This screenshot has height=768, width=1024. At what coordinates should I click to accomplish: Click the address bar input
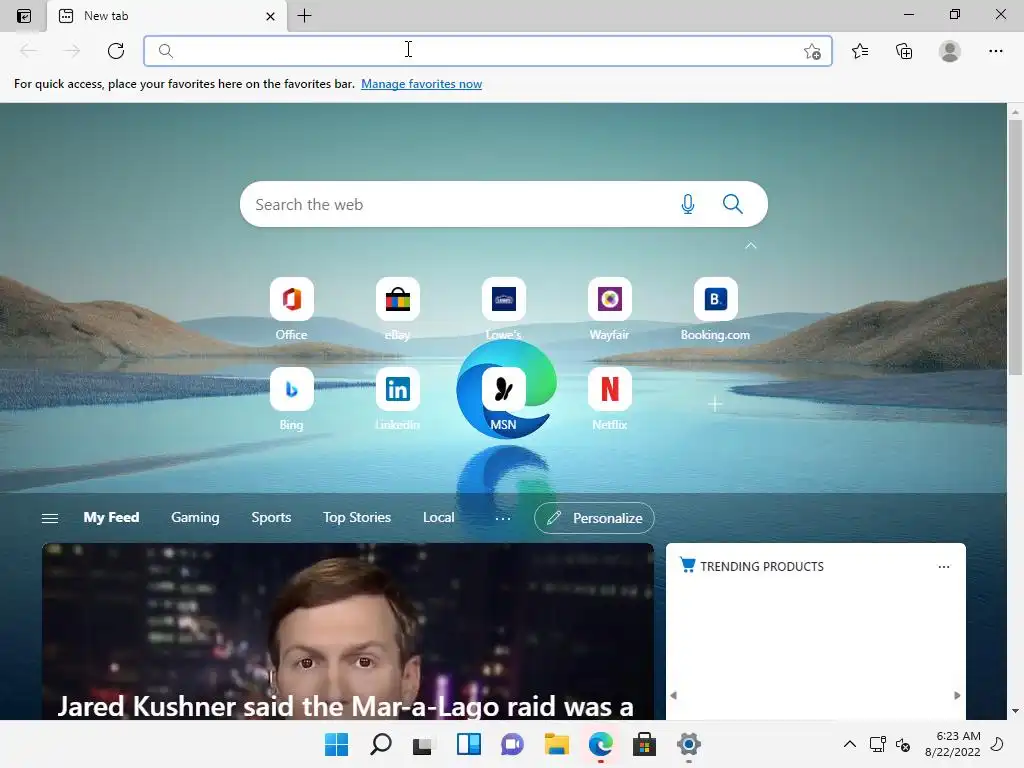487,51
